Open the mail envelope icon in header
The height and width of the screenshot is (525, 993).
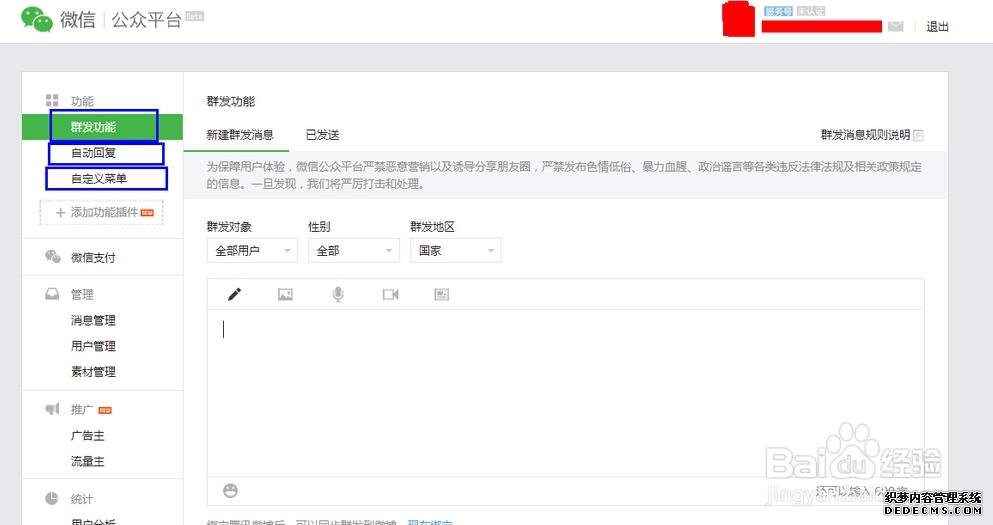point(895,26)
